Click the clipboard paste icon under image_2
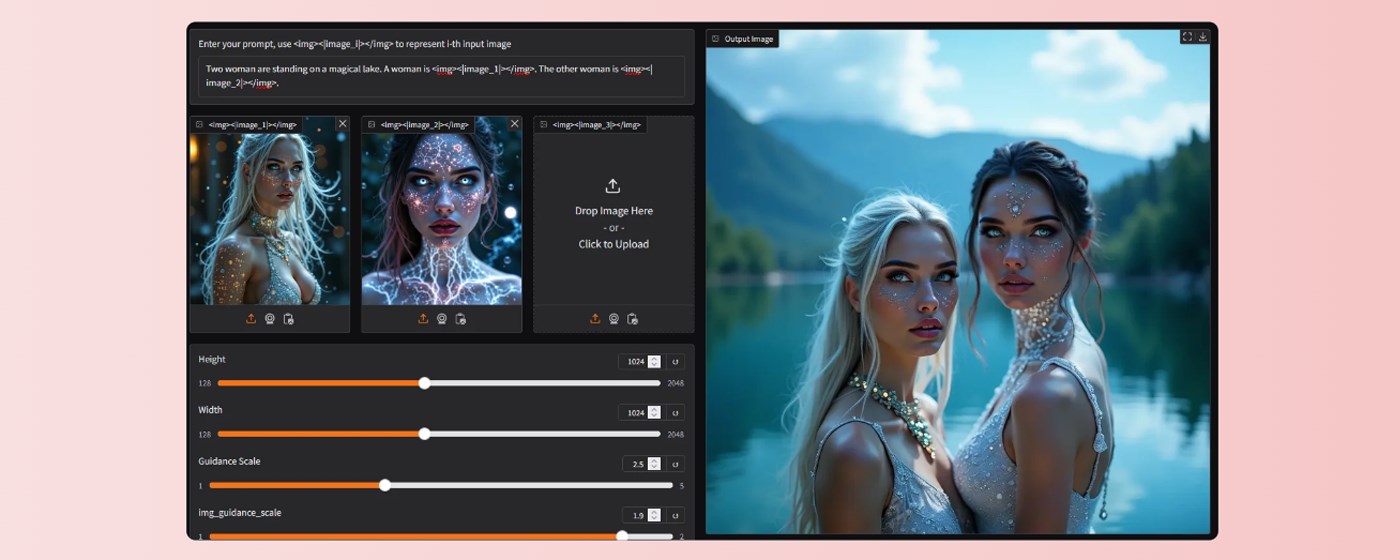This screenshot has width=1400, height=560. point(460,319)
